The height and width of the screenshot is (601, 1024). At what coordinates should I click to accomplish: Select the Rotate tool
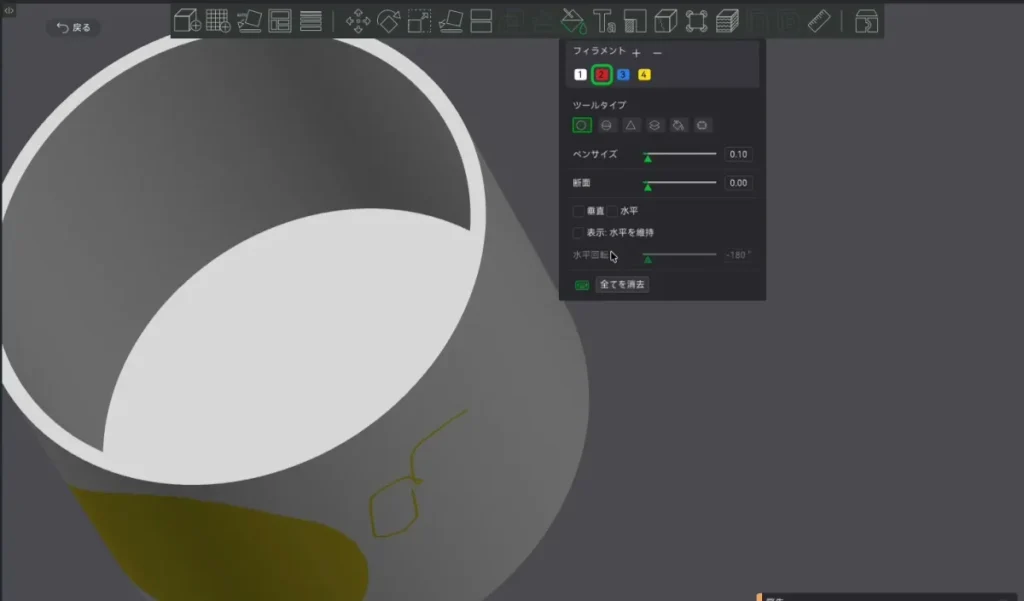389,21
